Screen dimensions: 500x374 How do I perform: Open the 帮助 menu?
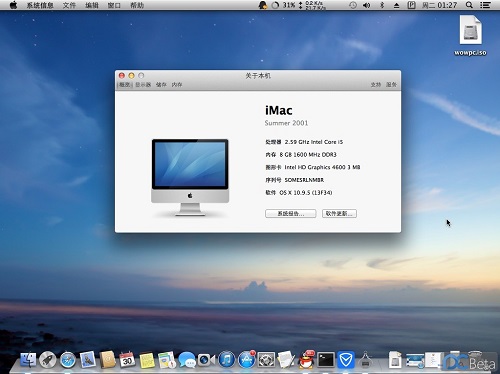pos(137,5)
